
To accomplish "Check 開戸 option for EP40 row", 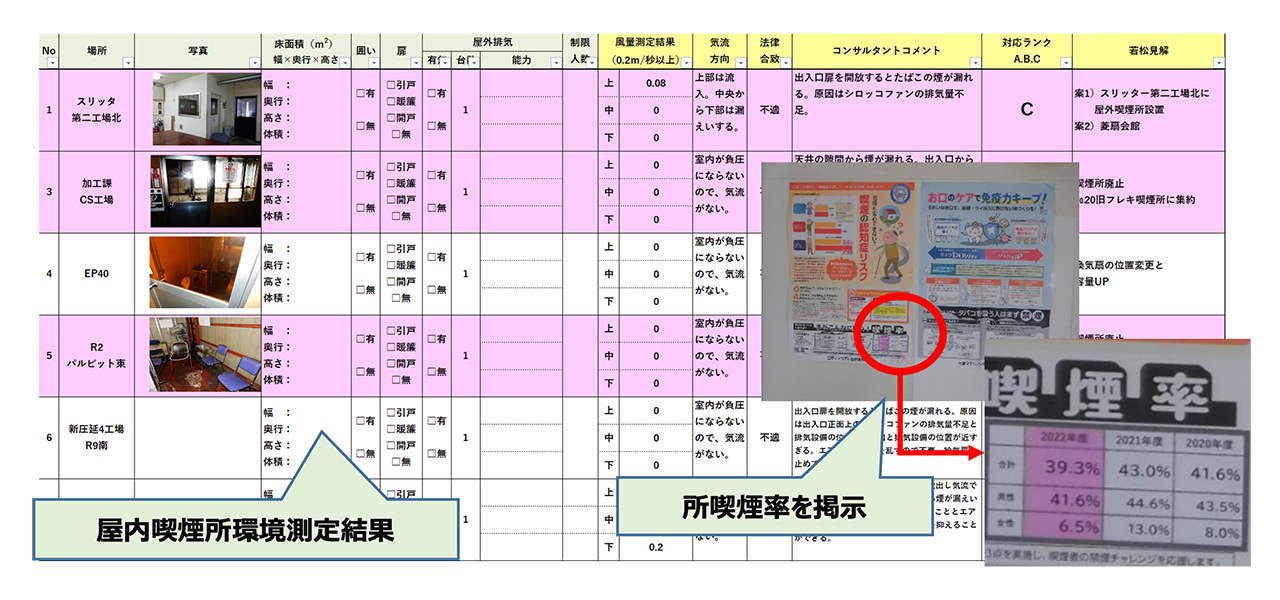I will click(x=401, y=282).
